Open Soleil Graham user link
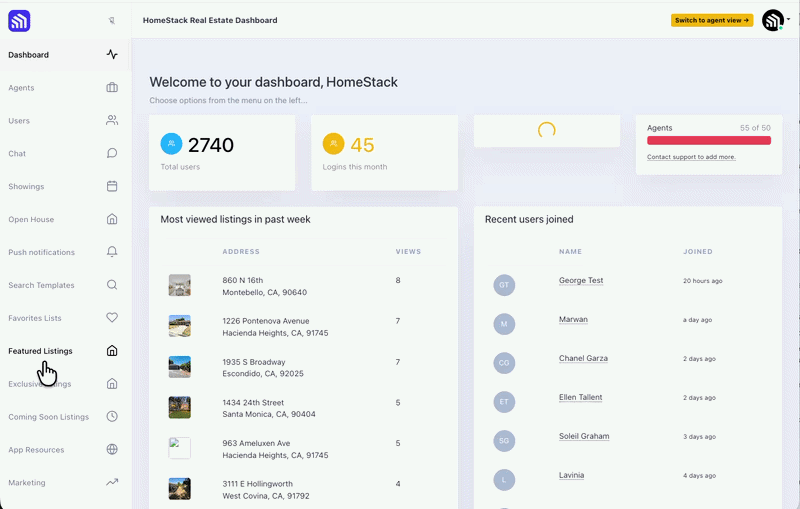The image size is (800, 509). click(584, 436)
